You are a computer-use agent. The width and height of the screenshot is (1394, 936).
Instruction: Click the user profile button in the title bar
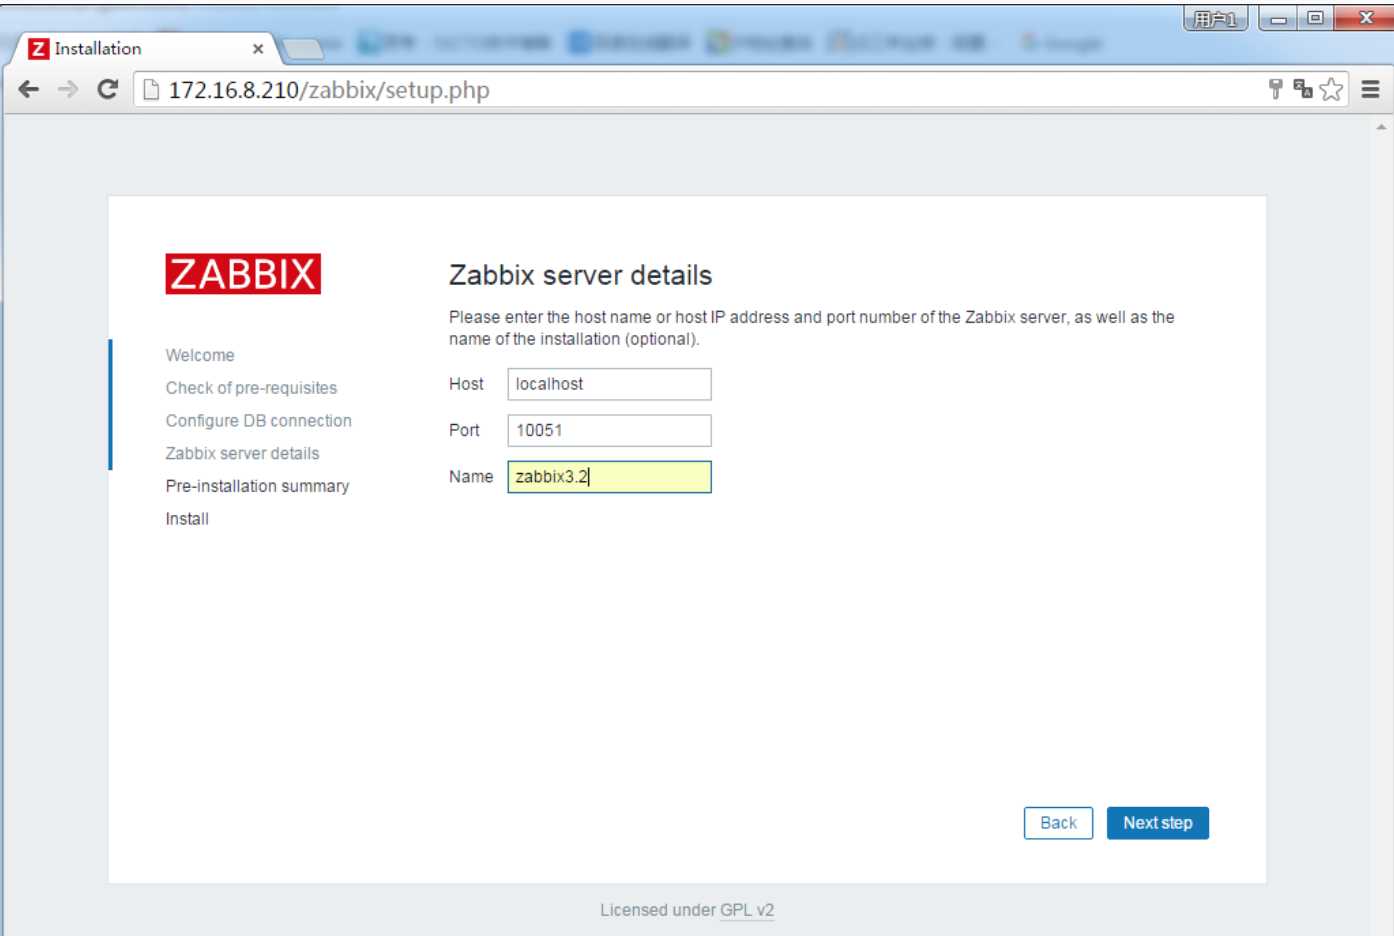click(x=1215, y=18)
